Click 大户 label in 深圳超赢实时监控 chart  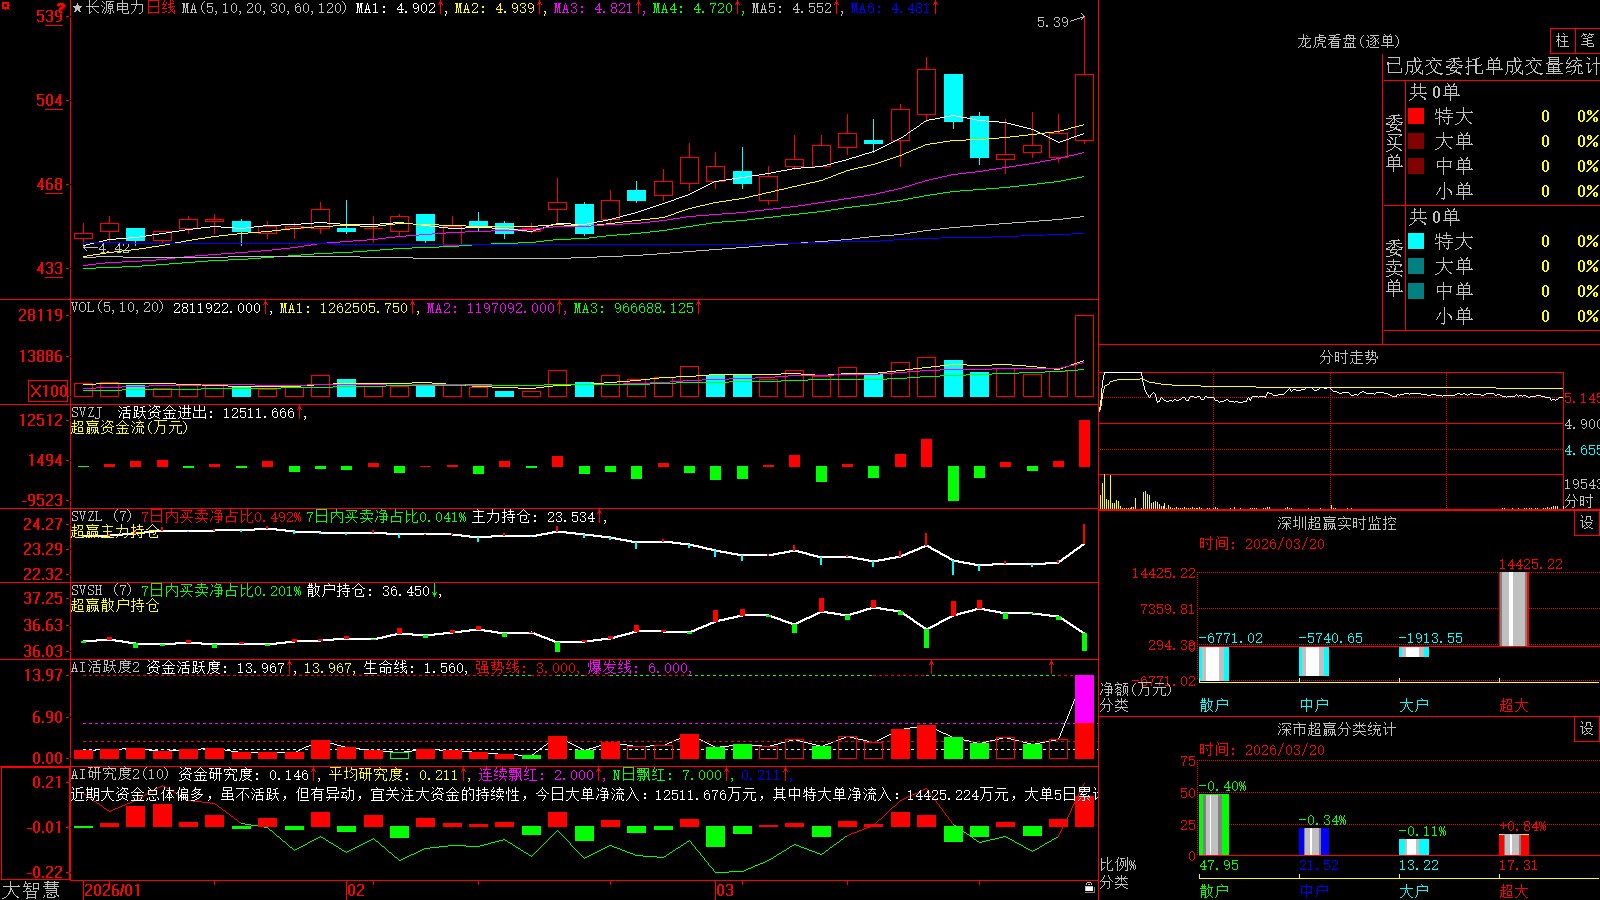point(1414,705)
